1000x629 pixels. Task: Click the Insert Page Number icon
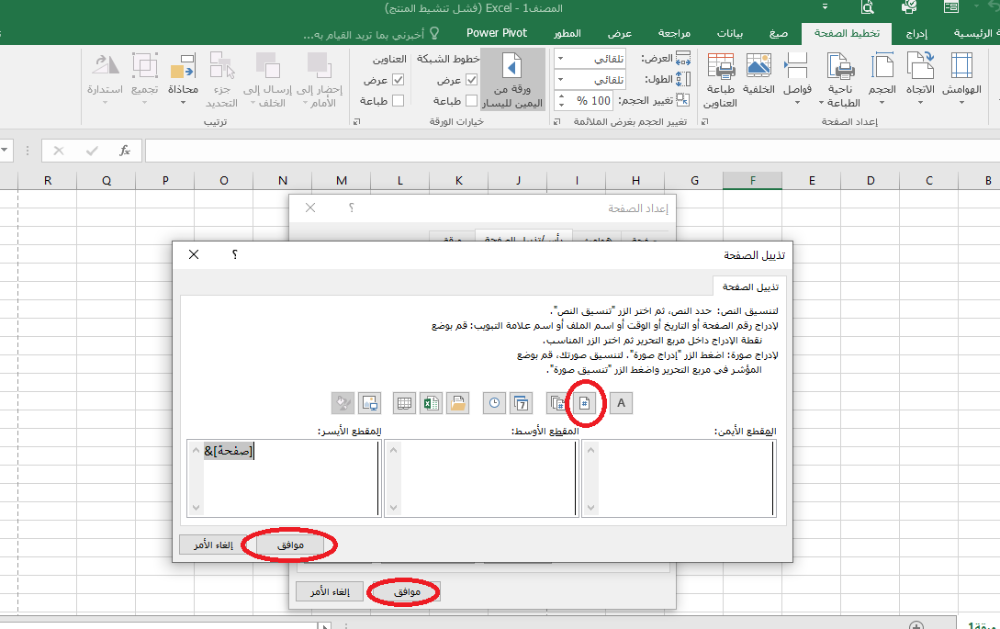click(x=585, y=404)
